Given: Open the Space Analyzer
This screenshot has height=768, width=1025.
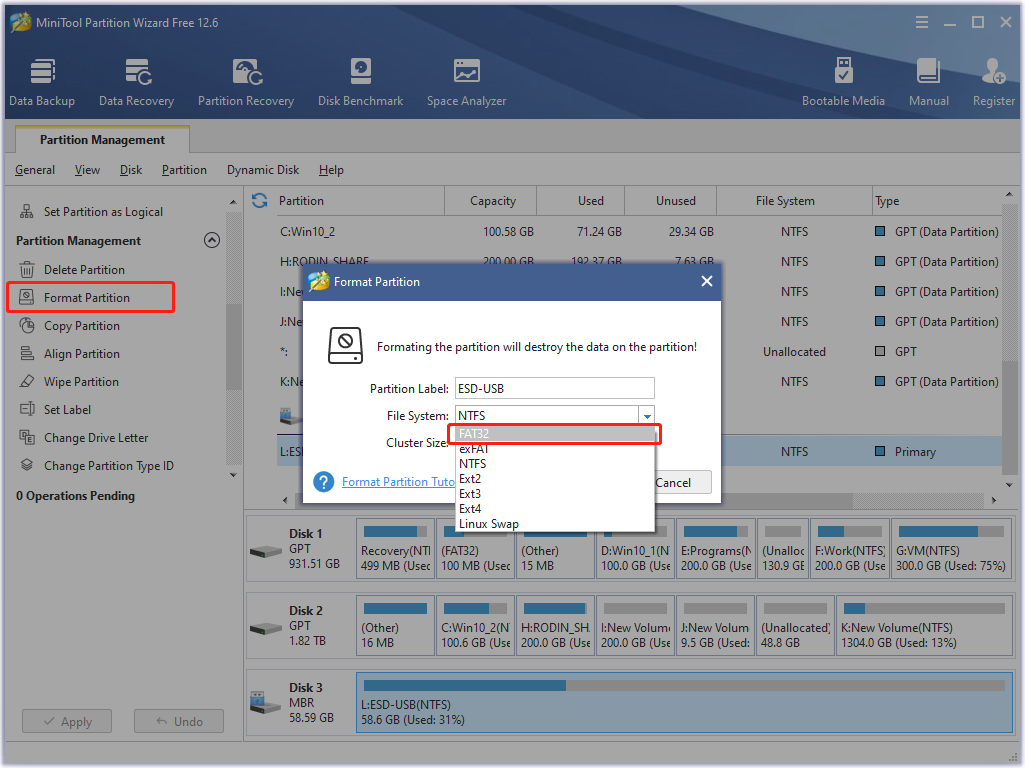Looking at the screenshot, I should pyautogui.click(x=466, y=82).
